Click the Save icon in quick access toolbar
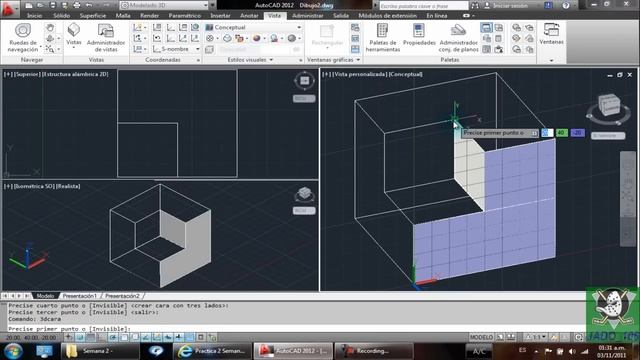 53,6
